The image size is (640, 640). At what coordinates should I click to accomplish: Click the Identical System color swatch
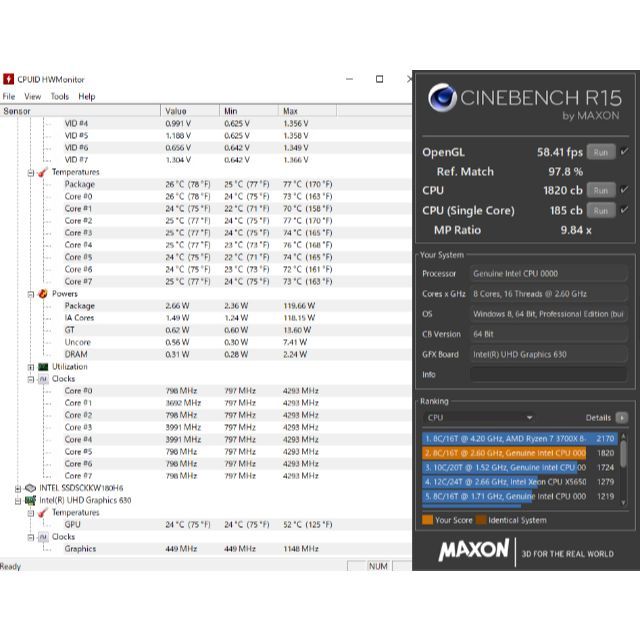click(x=481, y=520)
